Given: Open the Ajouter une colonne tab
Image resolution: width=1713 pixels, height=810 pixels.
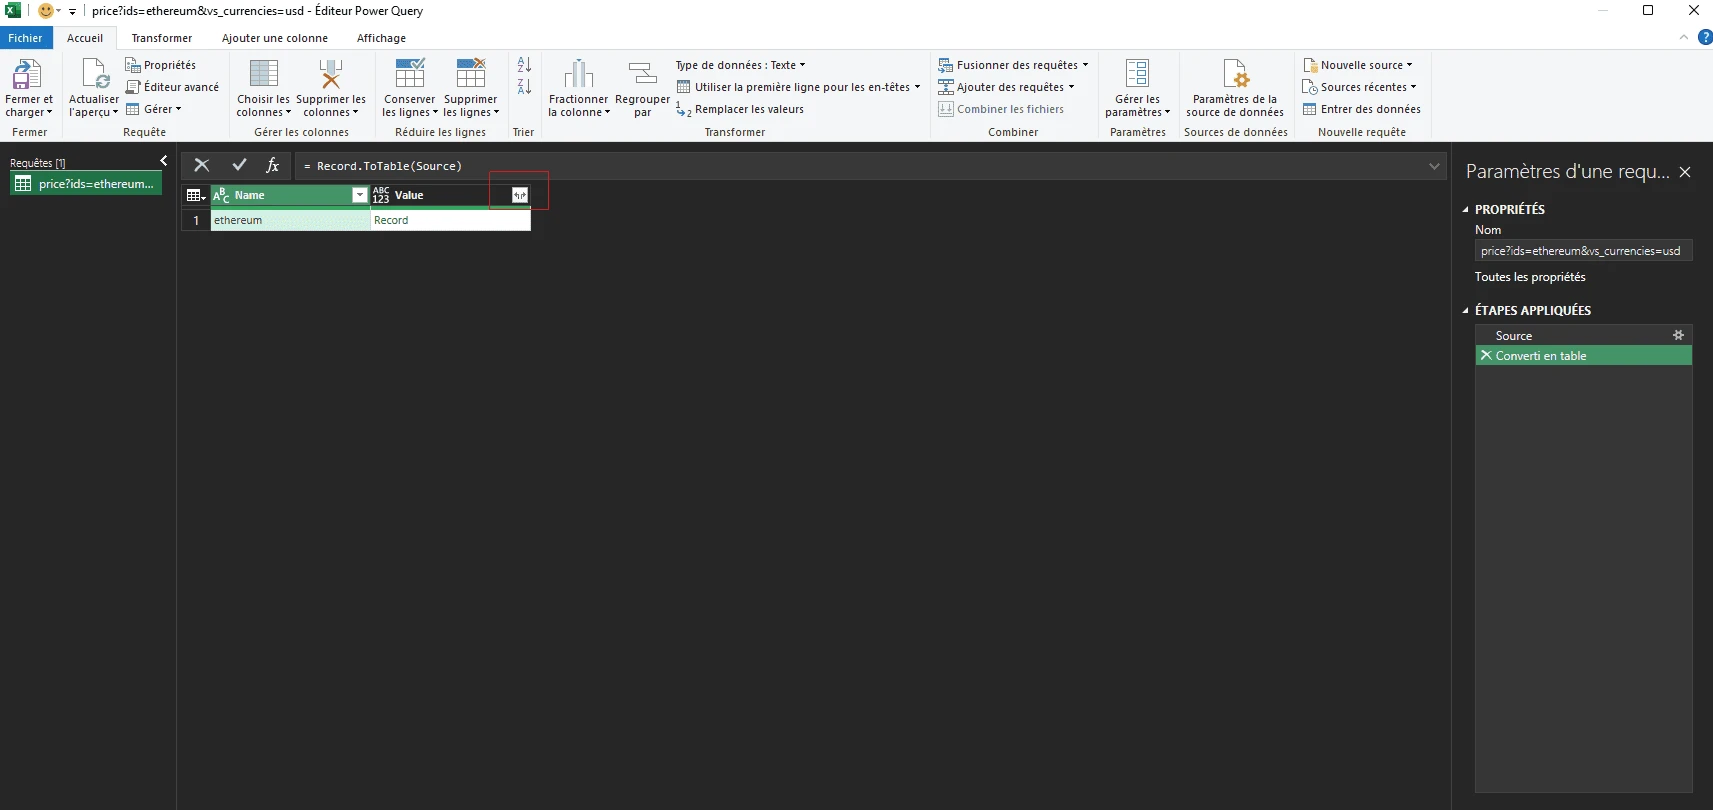Looking at the screenshot, I should coord(274,38).
